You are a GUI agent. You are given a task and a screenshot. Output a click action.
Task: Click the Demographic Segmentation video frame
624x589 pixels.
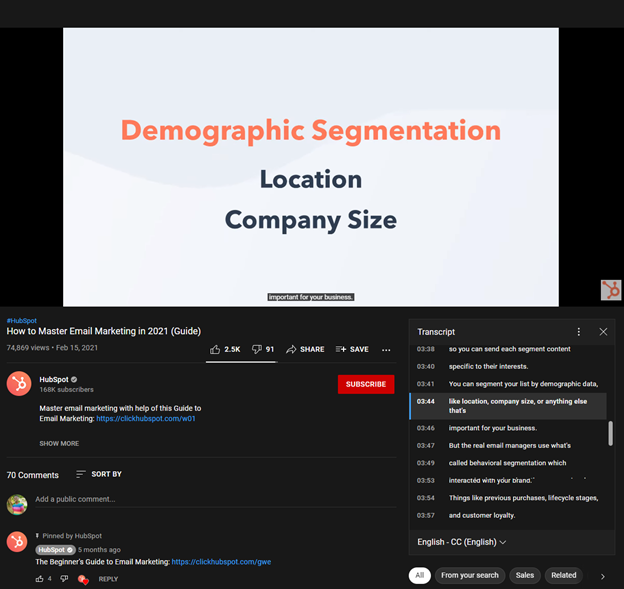pos(310,167)
